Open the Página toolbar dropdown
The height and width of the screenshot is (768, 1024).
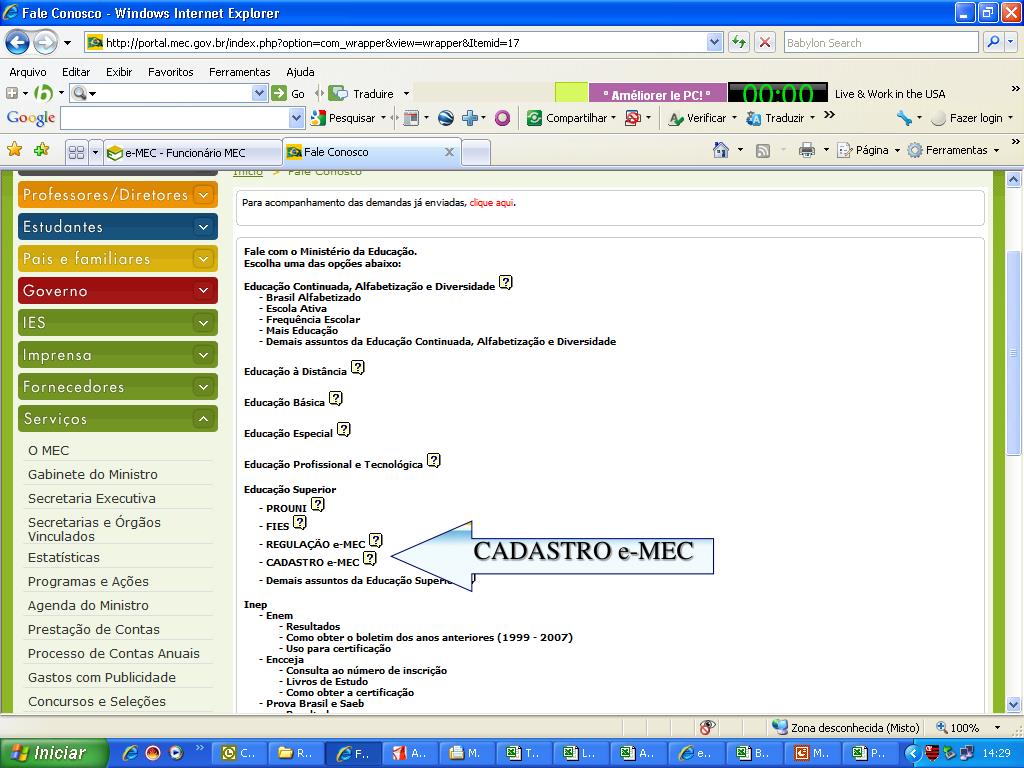pyautogui.click(x=869, y=150)
